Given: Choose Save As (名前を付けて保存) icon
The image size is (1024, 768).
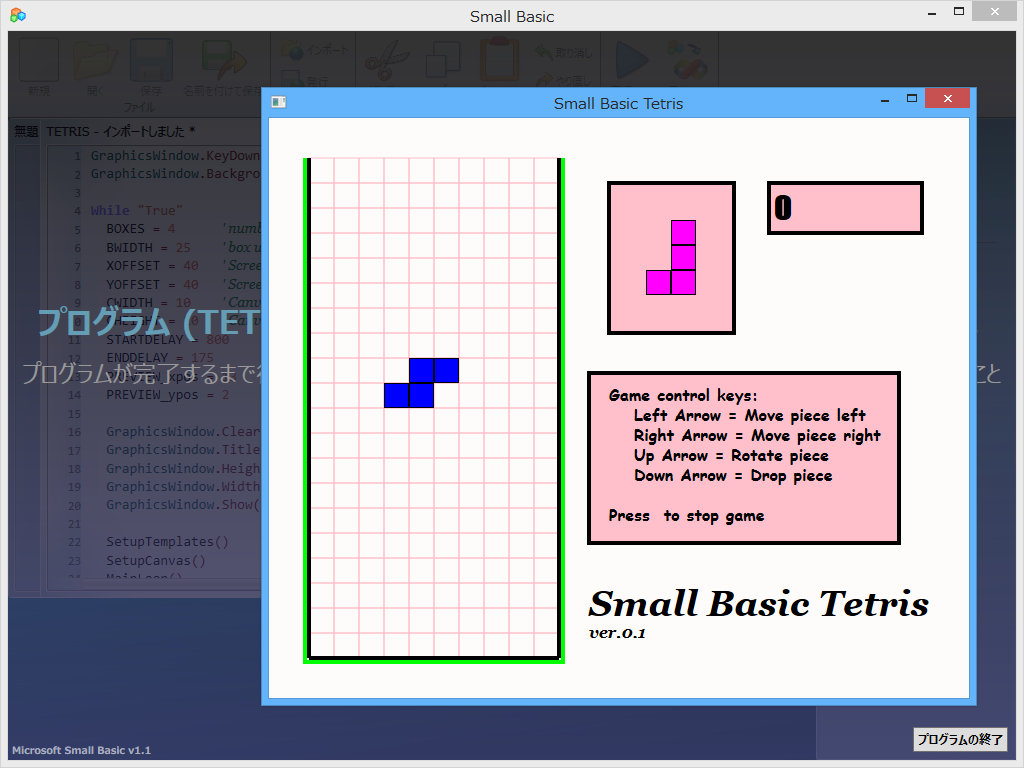Looking at the screenshot, I should (223, 60).
